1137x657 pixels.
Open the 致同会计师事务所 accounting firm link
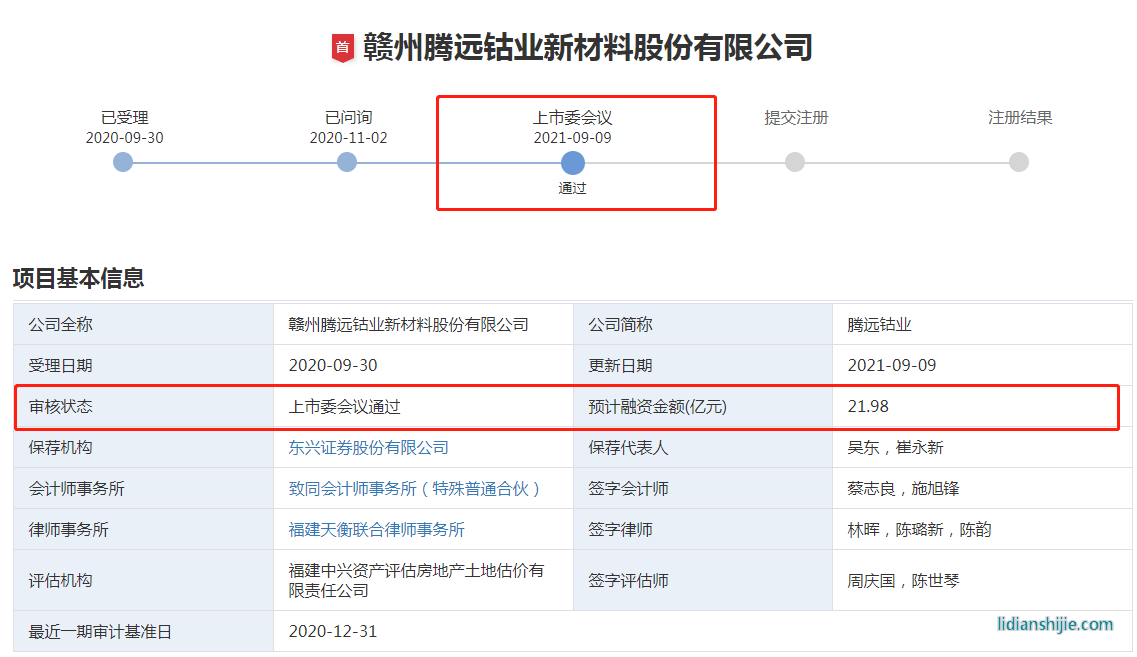[x=414, y=489]
